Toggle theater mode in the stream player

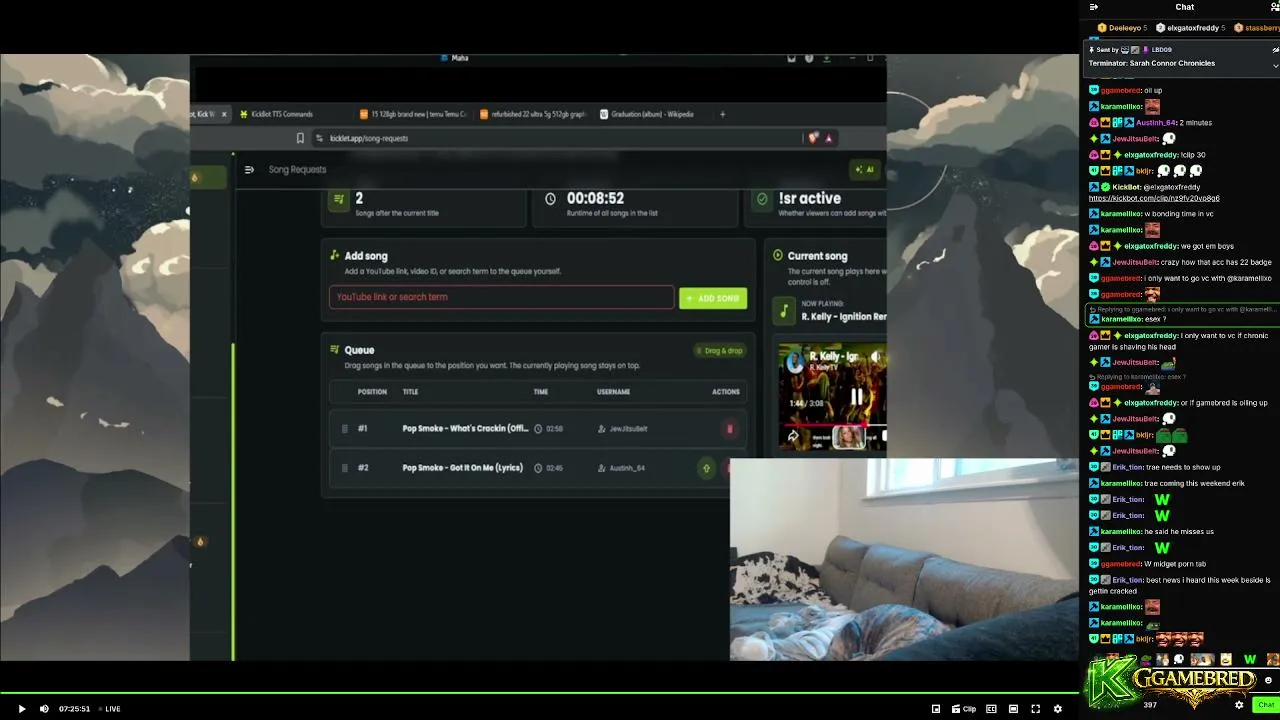pyautogui.click(x=1013, y=709)
